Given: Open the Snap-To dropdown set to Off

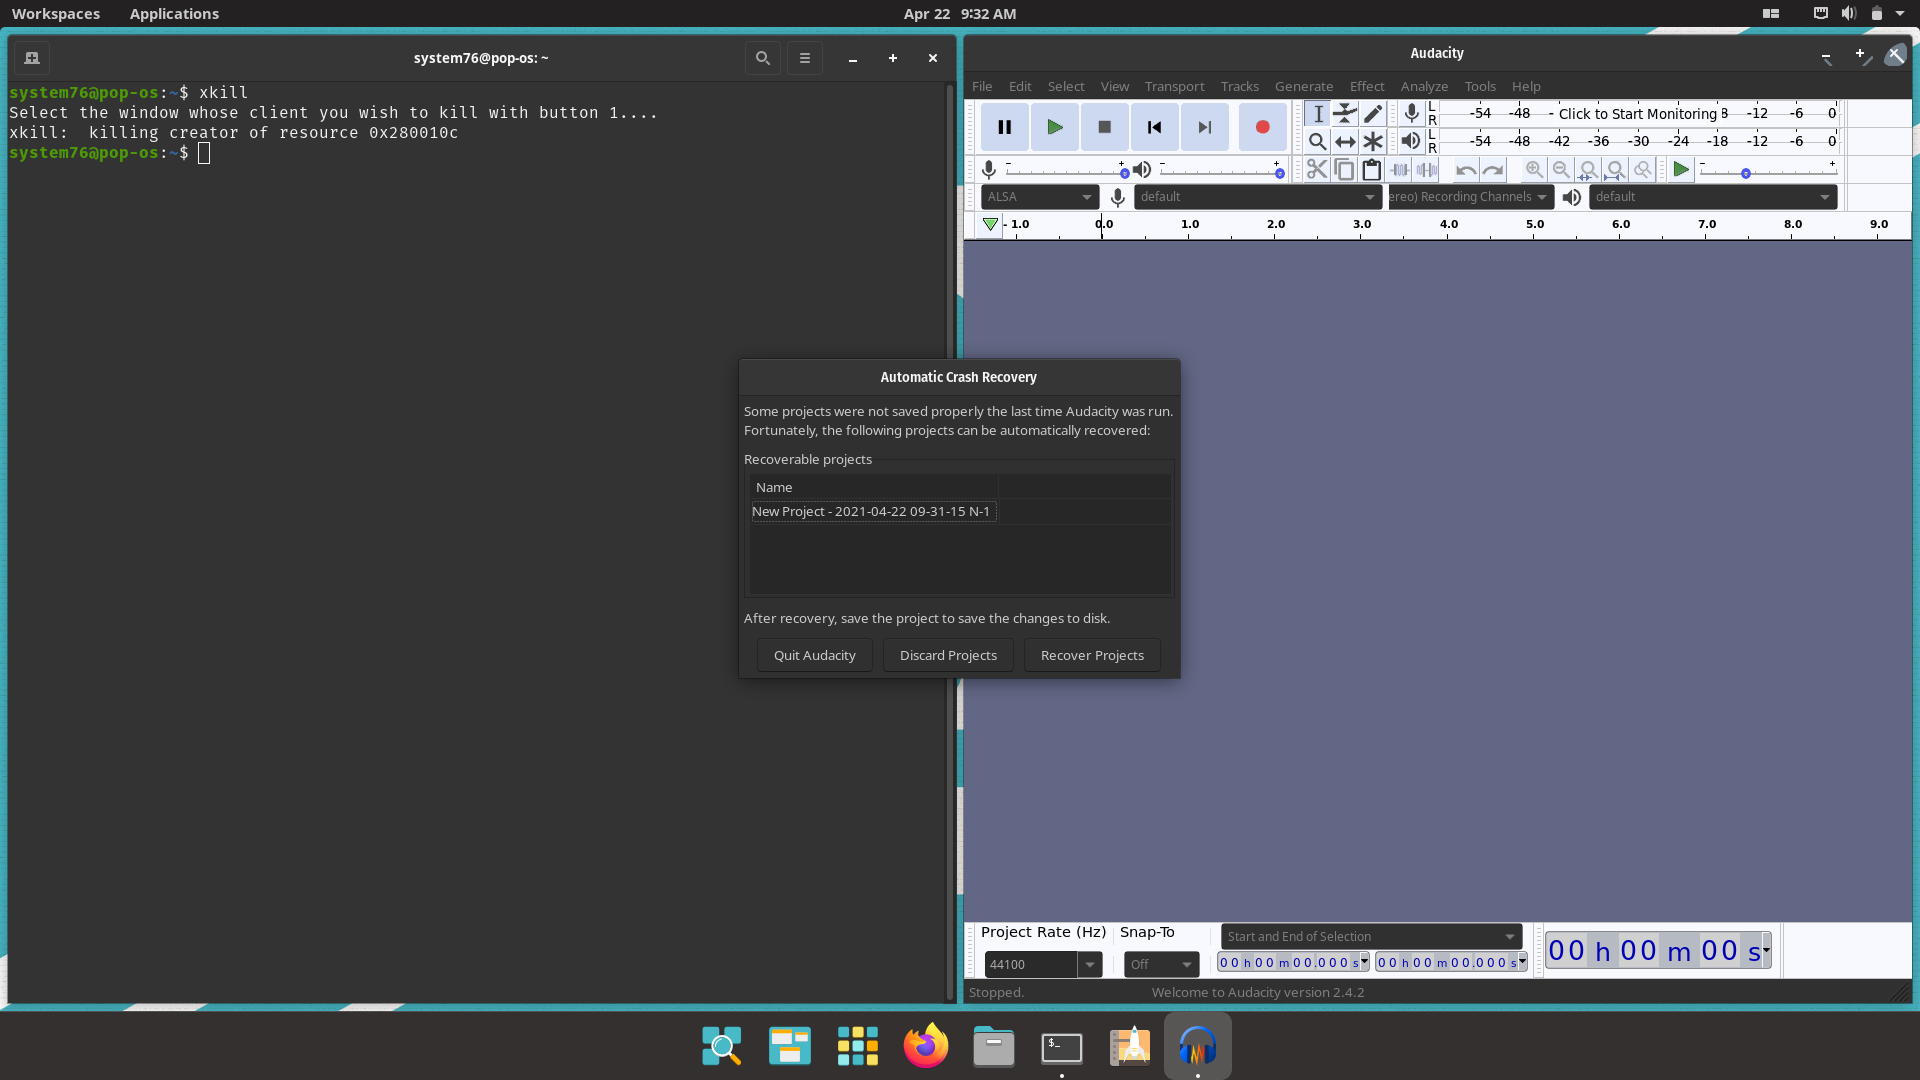Looking at the screenshot, I should 1160,964.
